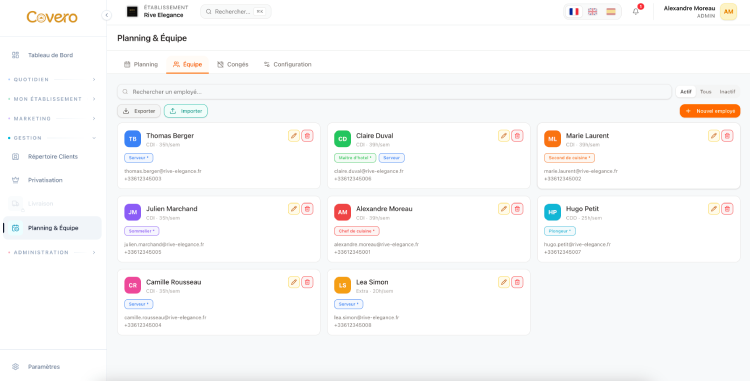The height and width of the screenshot is (381, 750).
Task: Expand the Marketing sidebar section
Action: pyautogui.click(x=52, y=119)
